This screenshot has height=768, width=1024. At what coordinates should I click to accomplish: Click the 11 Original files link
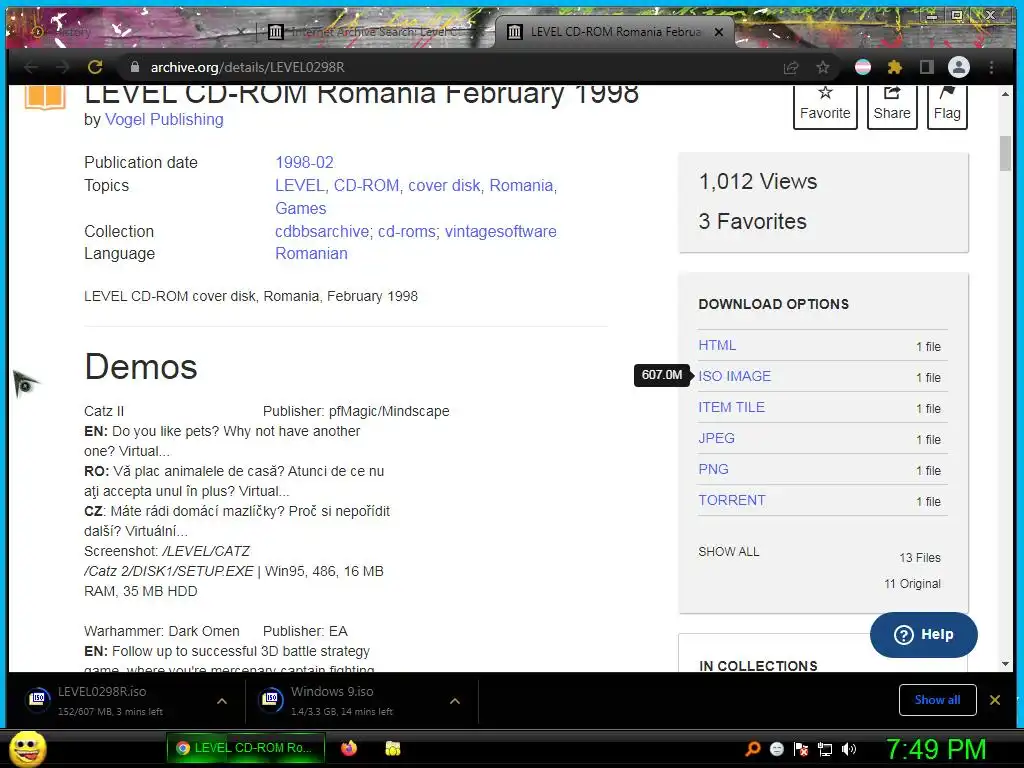pos(912,584)
